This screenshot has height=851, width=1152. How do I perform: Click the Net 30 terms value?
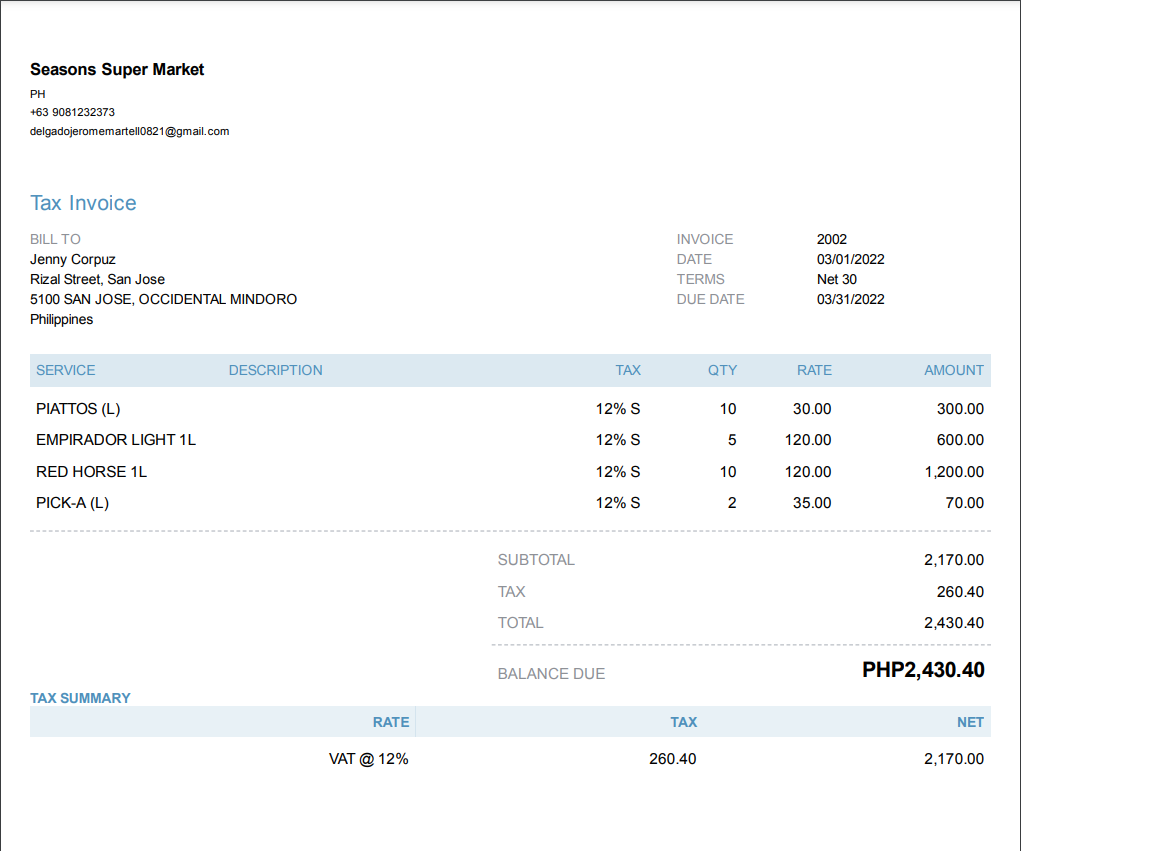(x=836, y=279)
